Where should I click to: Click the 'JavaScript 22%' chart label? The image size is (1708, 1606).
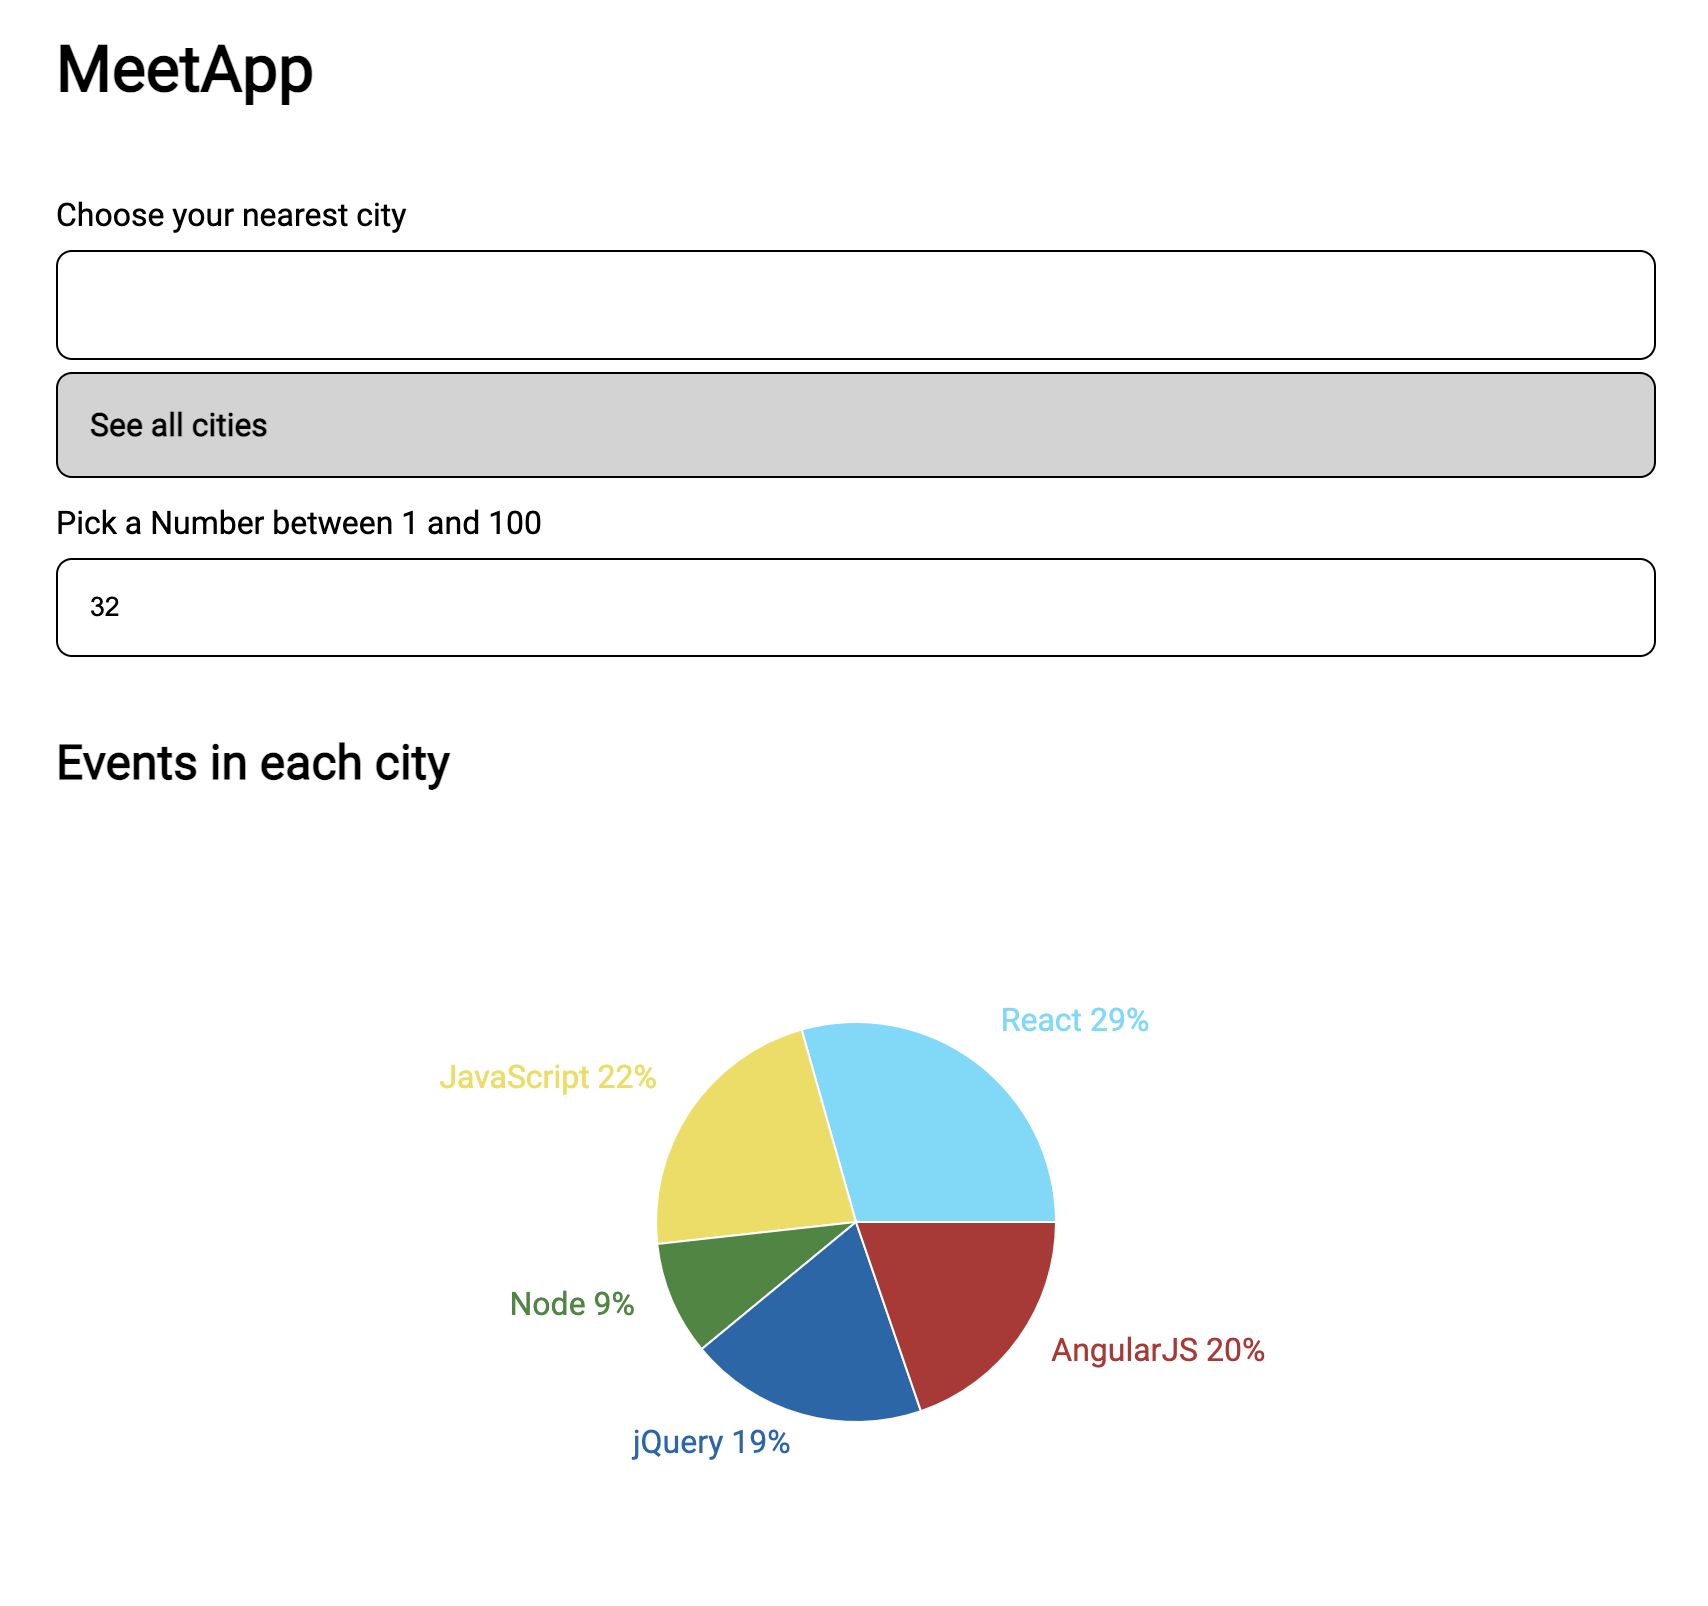click(x=548, y=1077)
